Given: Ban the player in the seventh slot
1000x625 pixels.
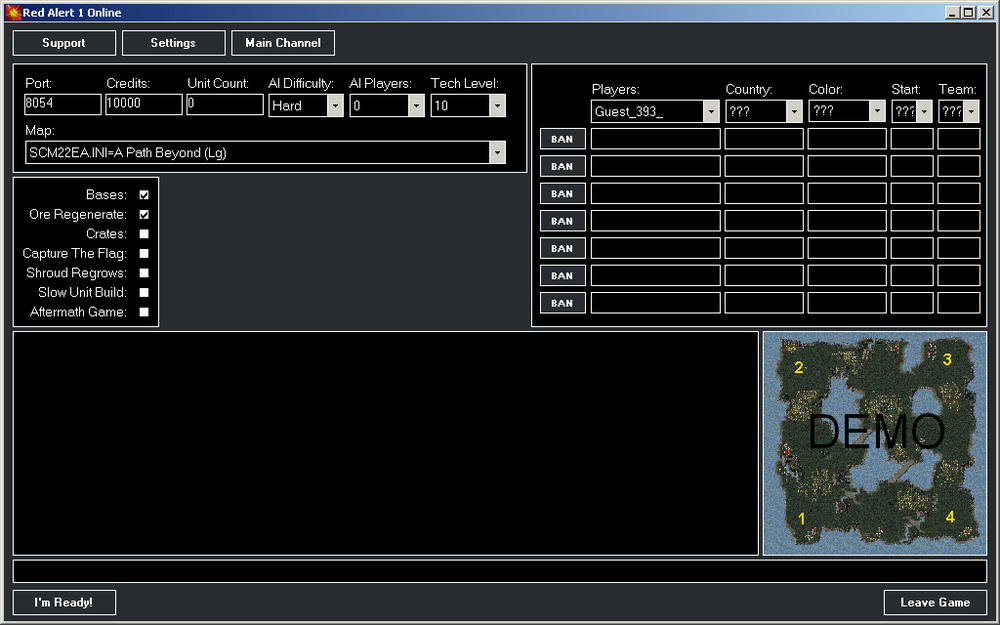Looking at the screenshot, I should 562,303.
